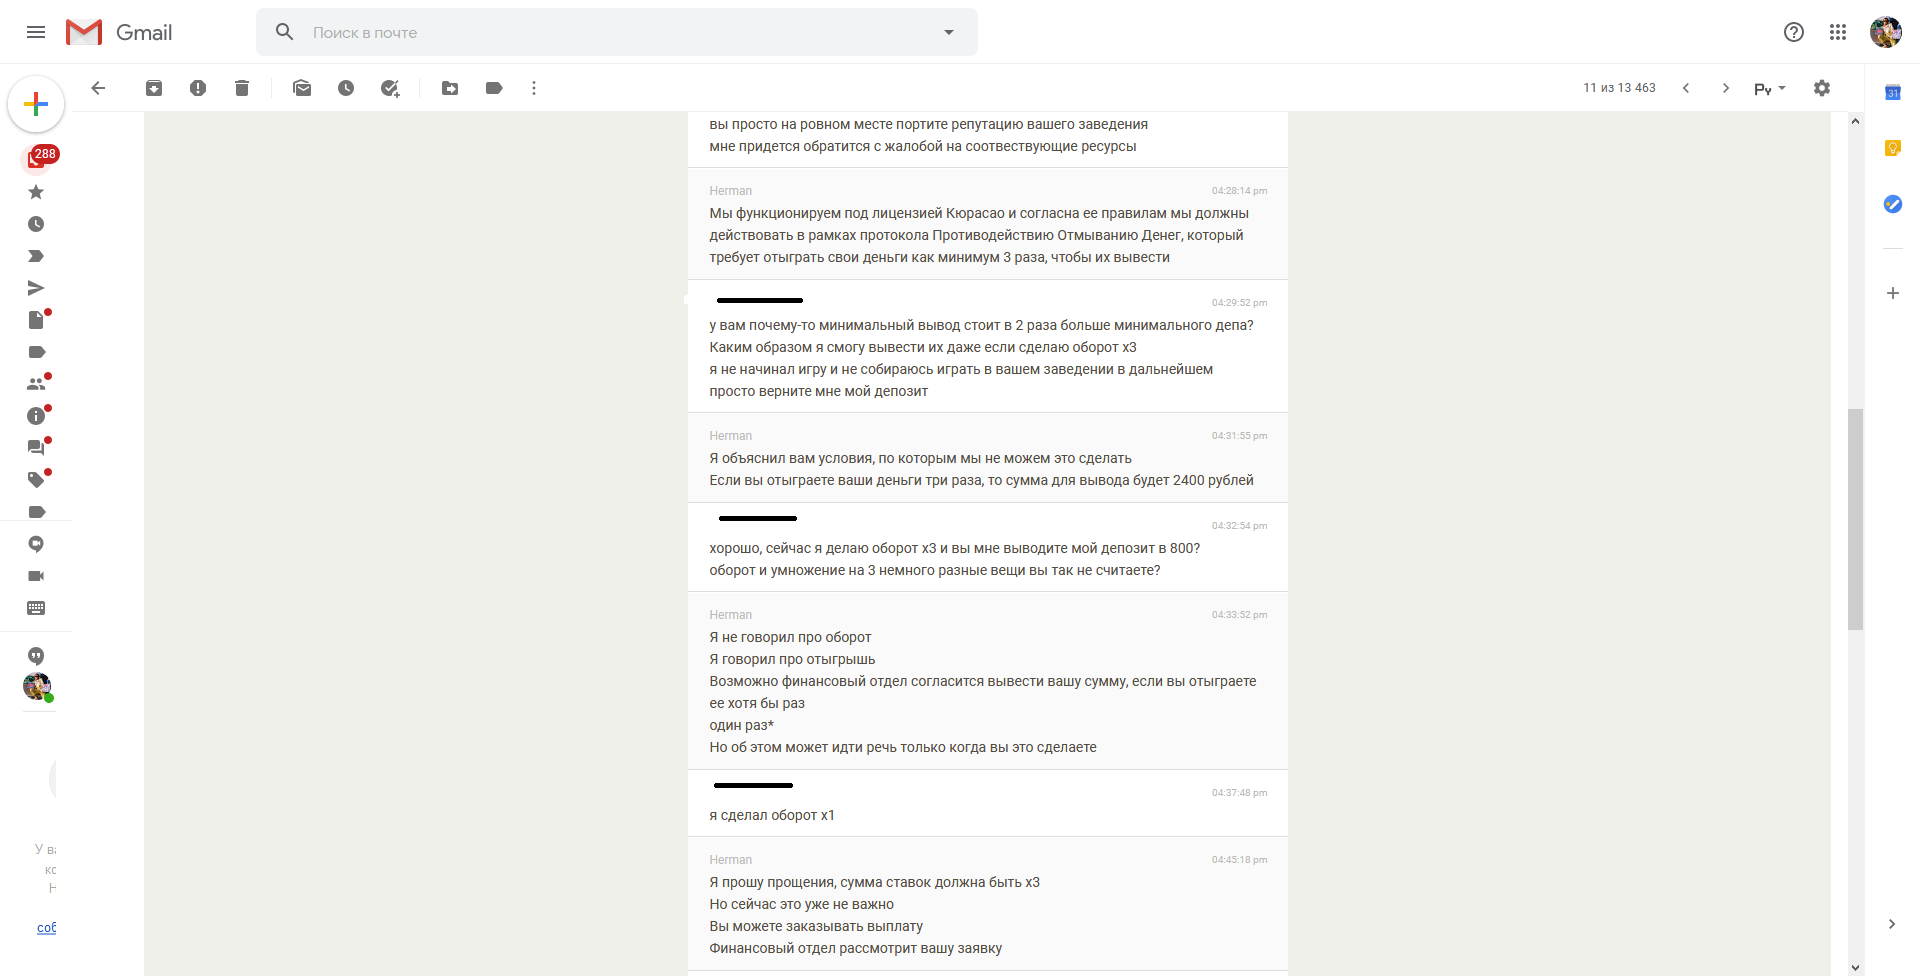This screenshot has width=1920, height=976.
Task: Open Gmail settings gear
Action: (1822, 88)
